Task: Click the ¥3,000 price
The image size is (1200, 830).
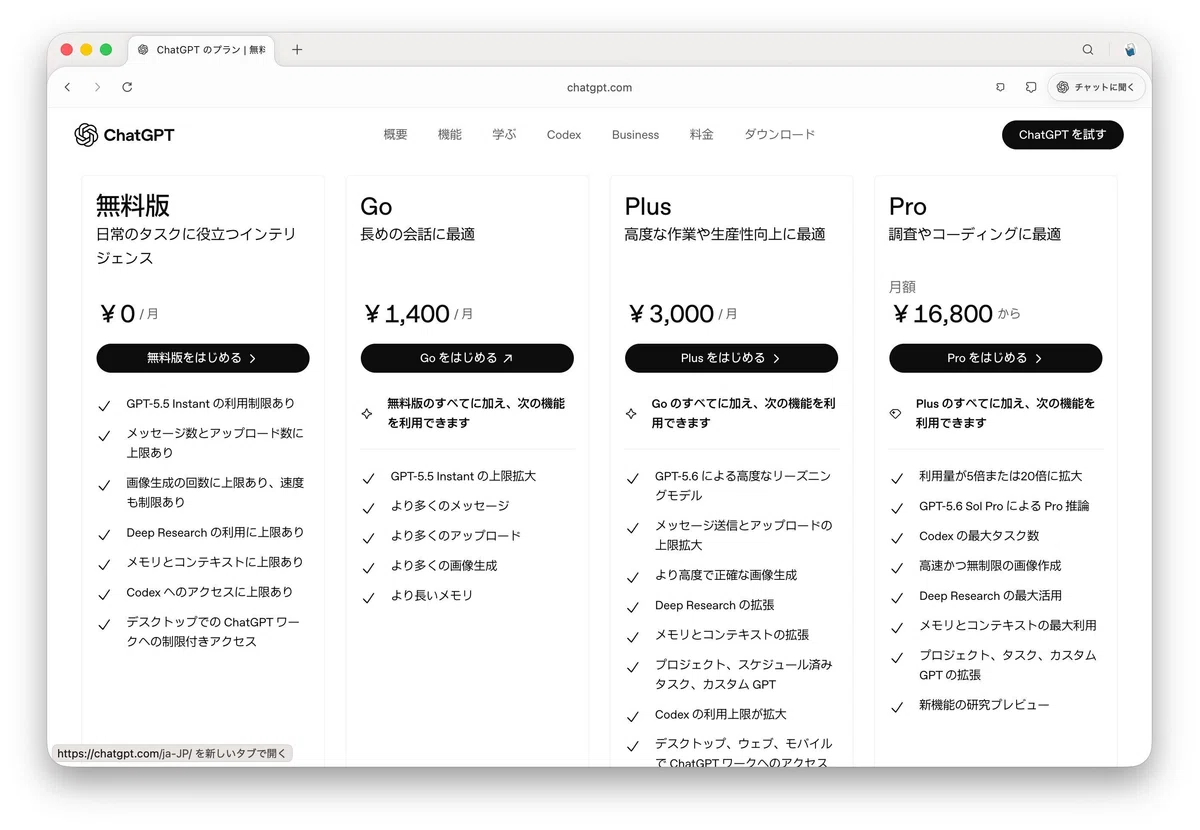Action: [x=670, y=314]
